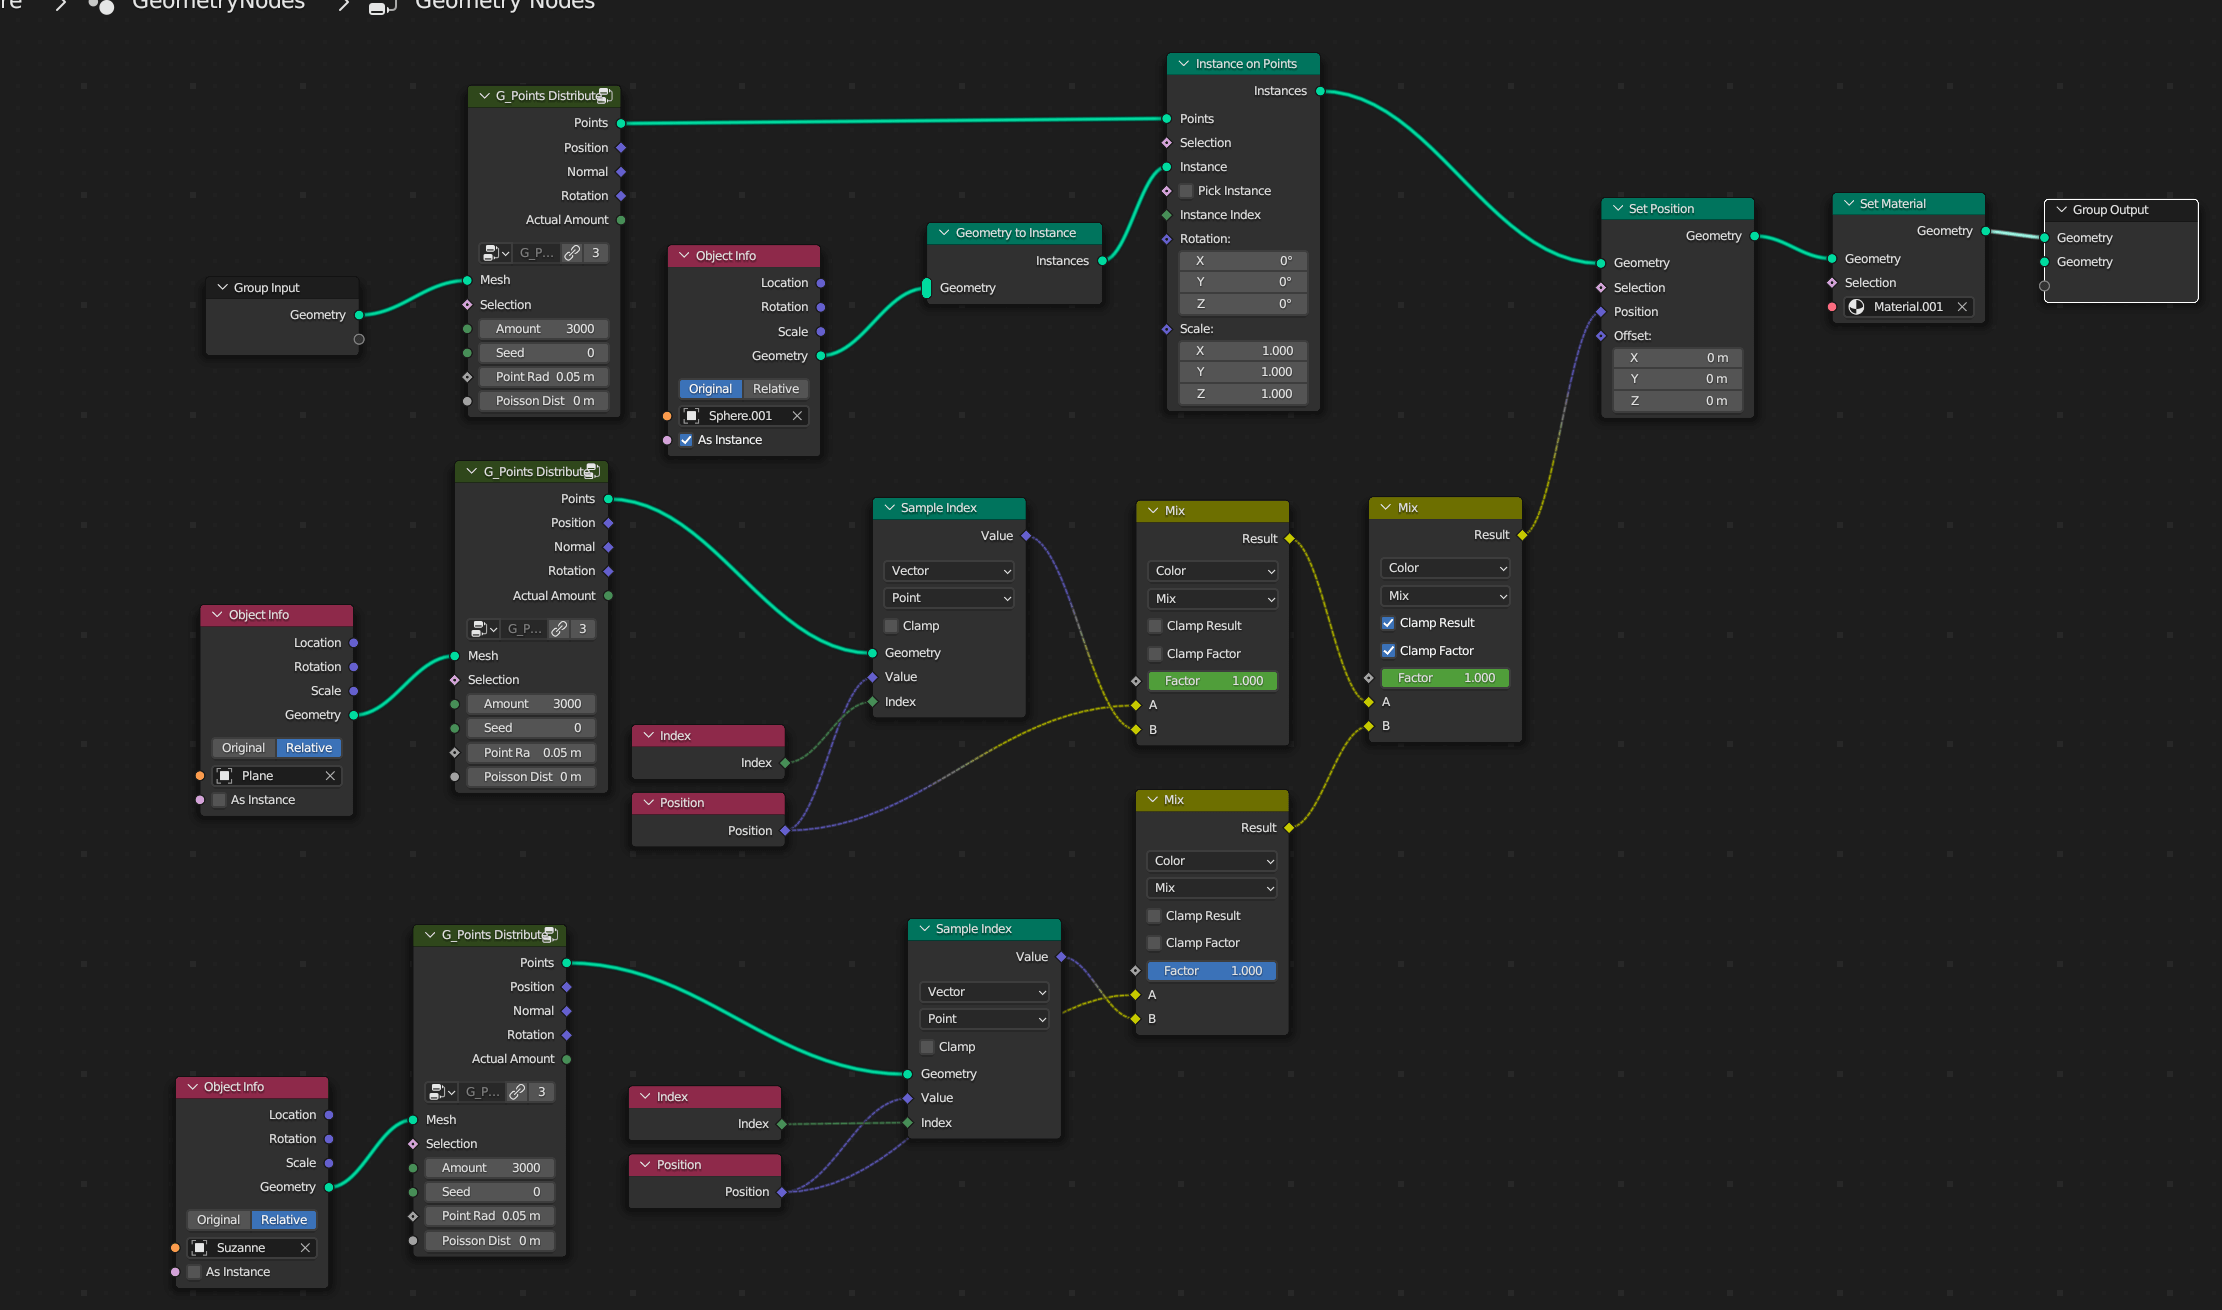The width and height of the screenshot is (2222, 1310).
Task: Collapse the Instance on Points node
Action: click(x=1184, y=64)
